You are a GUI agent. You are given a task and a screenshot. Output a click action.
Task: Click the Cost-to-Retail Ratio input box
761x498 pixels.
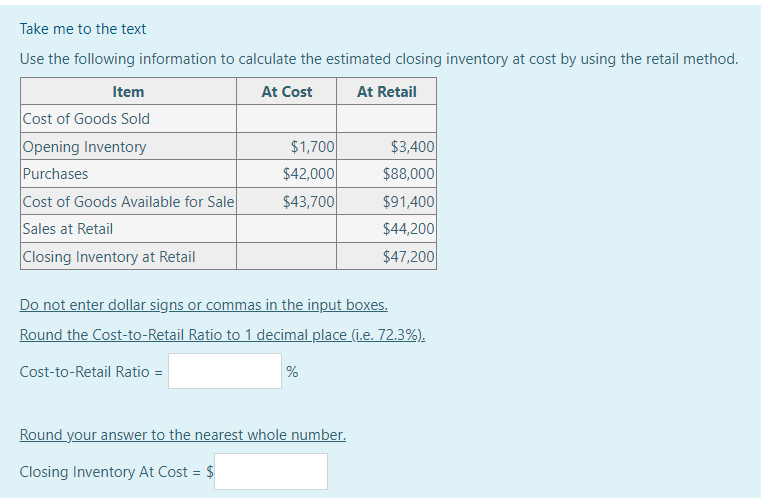pyautogui.click(x=225, y=371)
